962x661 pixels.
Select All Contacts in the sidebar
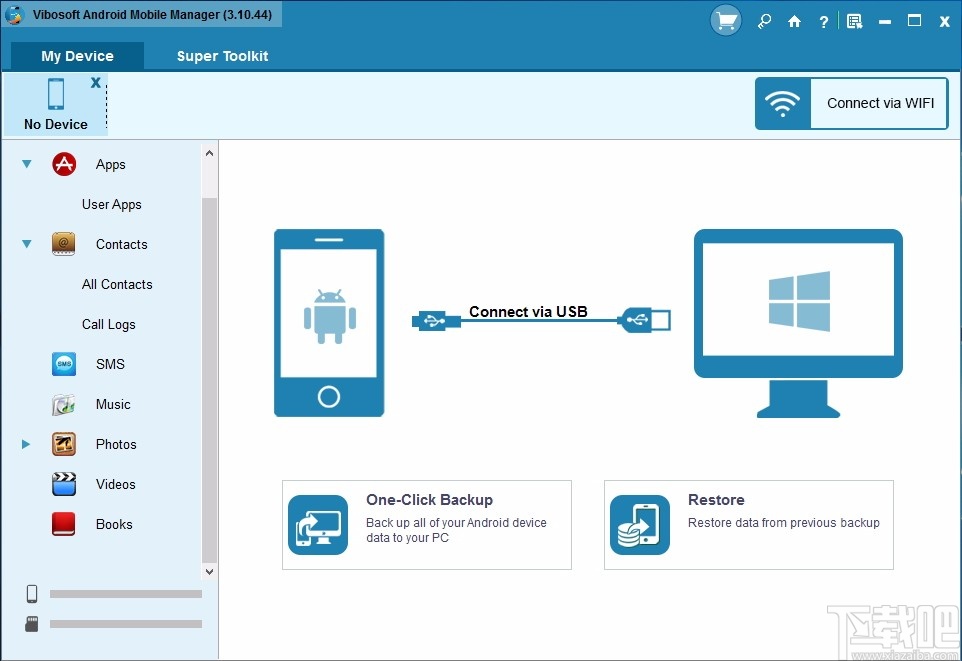[x=117, y=284]
